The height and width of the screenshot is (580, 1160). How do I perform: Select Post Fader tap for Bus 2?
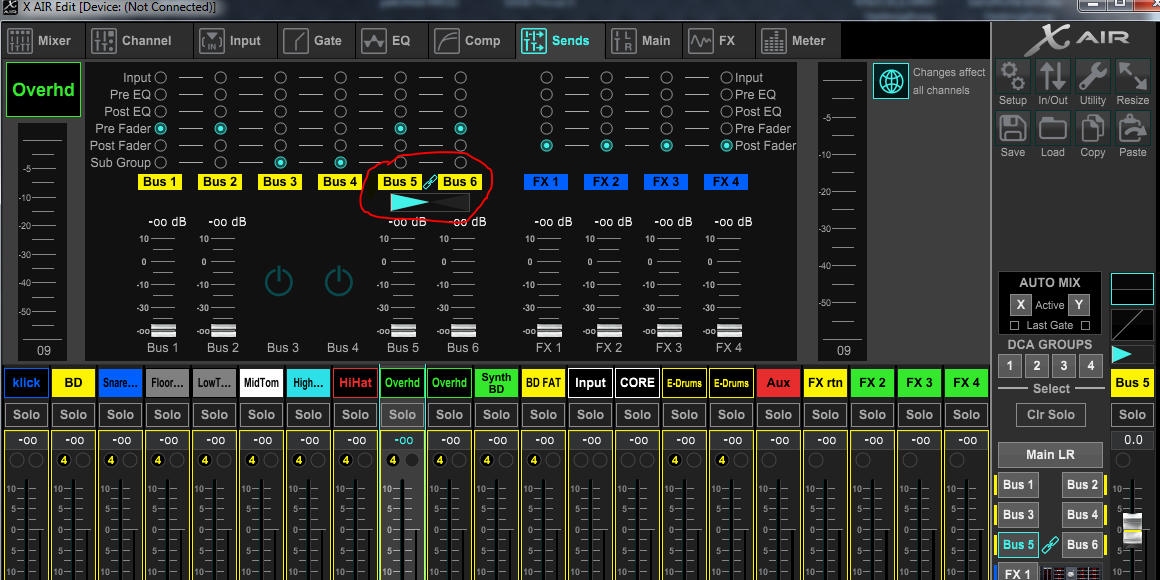click(220, 146)
